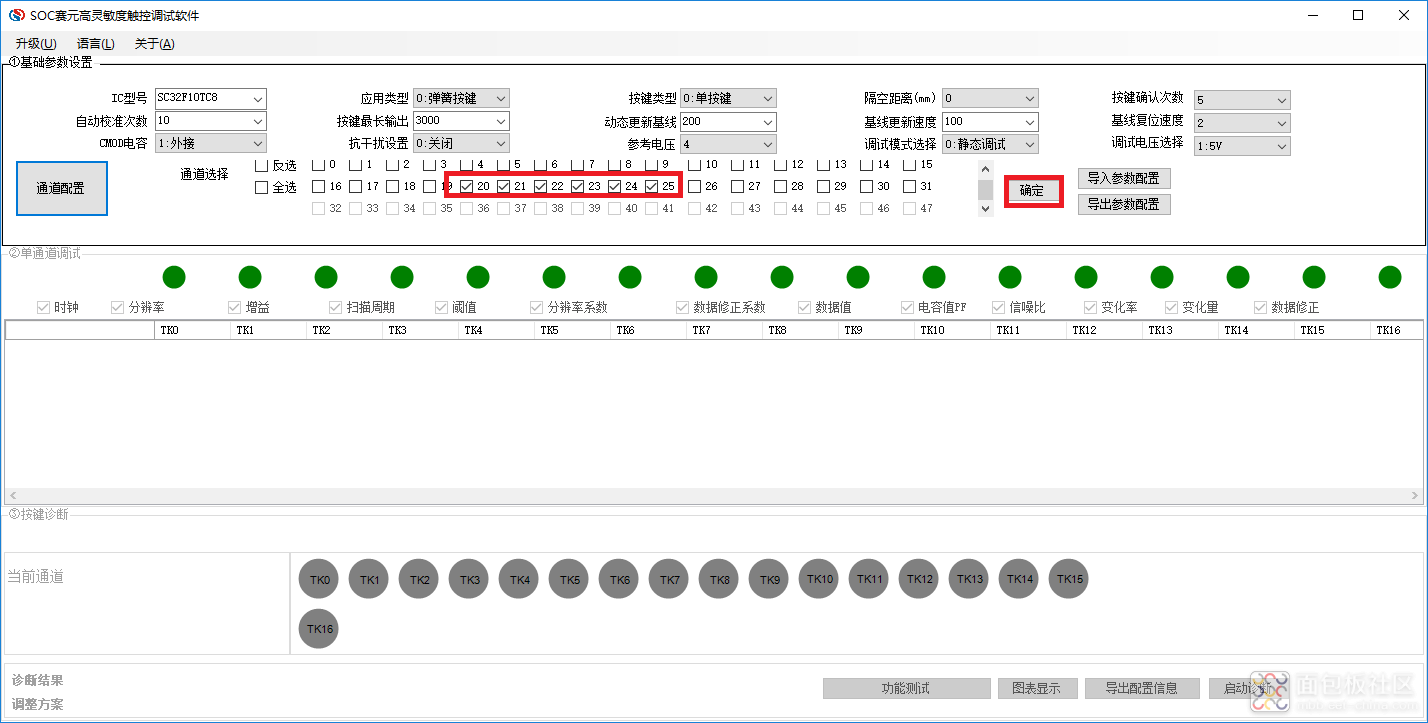1428x723 pixels.
Task: Click the horizontal scrollbar under the TK table
Action: tap(714, 496)
